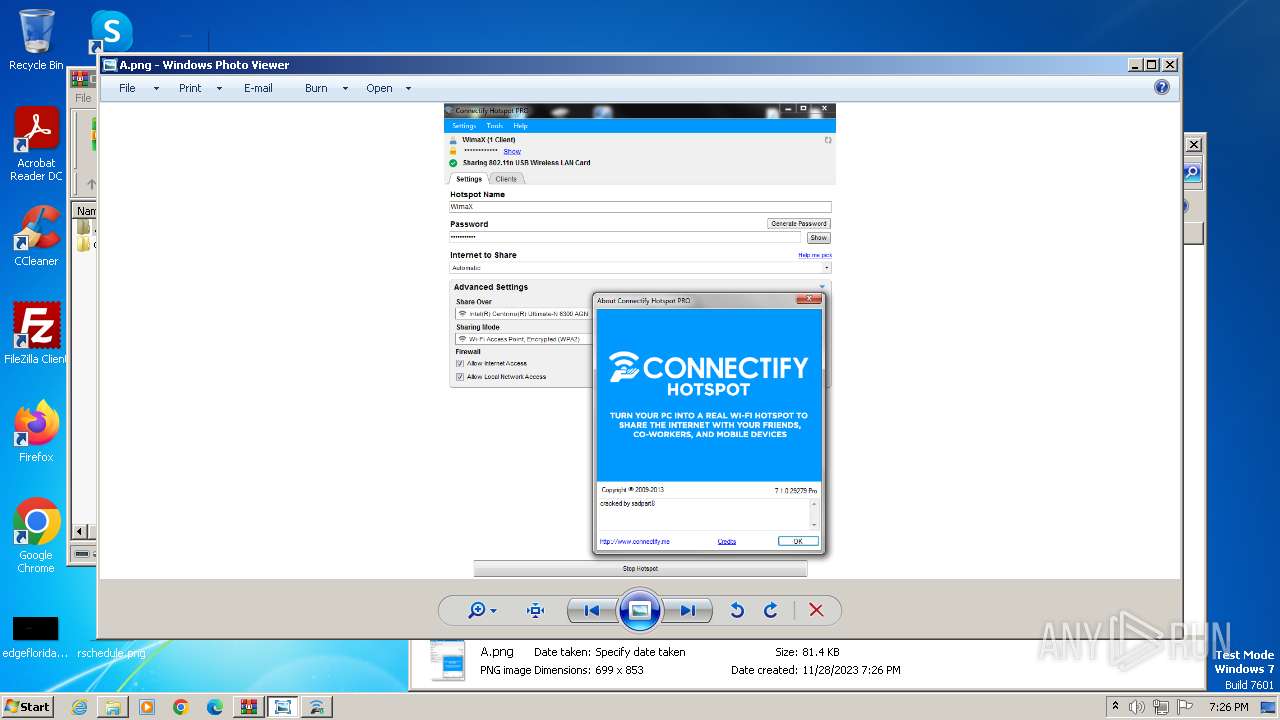
Task: Launch Internet Explorer from the taskbar
Action: pyautogui.click(x=79, y=707)
